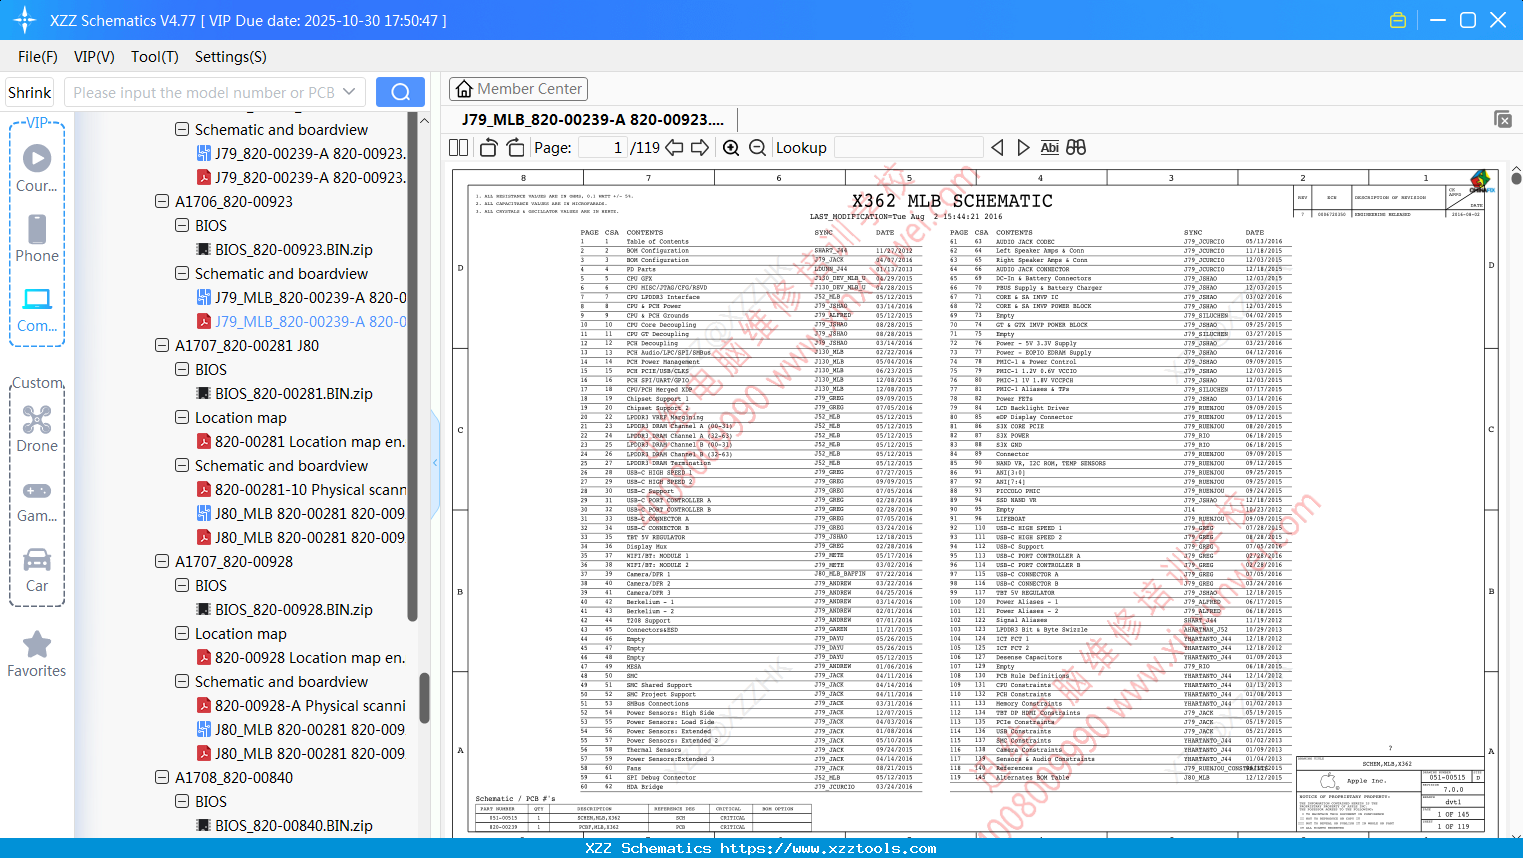Click the Shrink button
The image size is (1523, 858).
coord(29,92)
